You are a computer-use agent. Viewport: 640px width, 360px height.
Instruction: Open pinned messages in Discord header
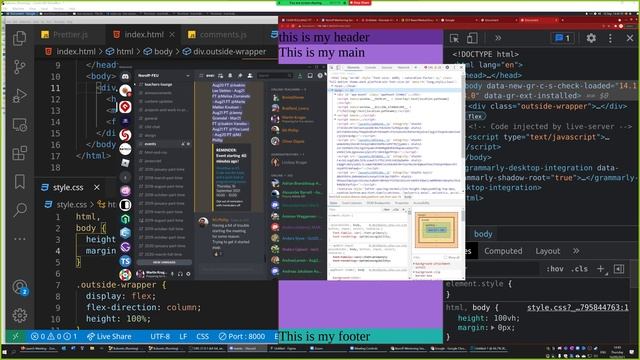[x=240, y=76]
